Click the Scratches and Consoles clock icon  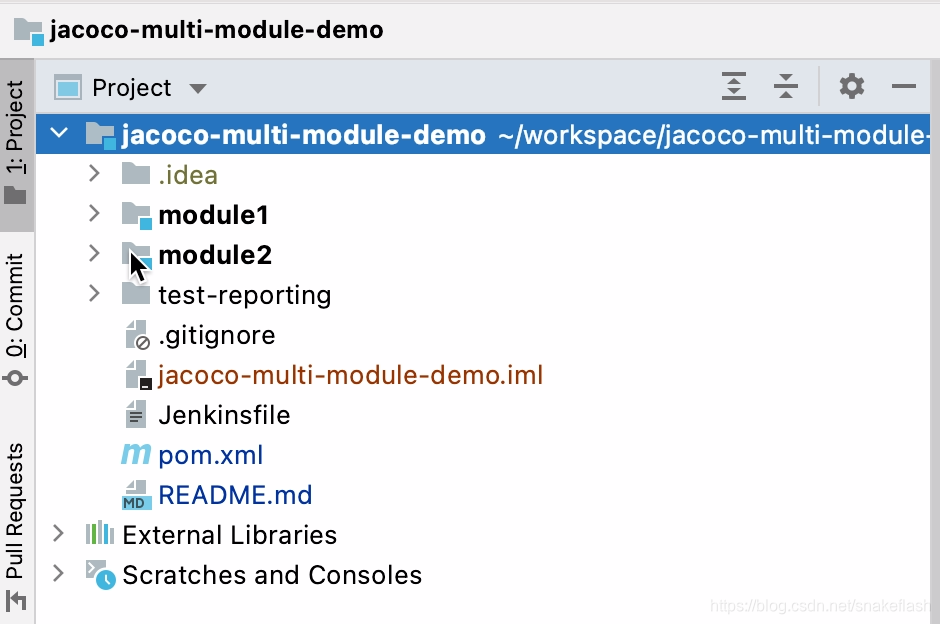click(x=100, y=574)
